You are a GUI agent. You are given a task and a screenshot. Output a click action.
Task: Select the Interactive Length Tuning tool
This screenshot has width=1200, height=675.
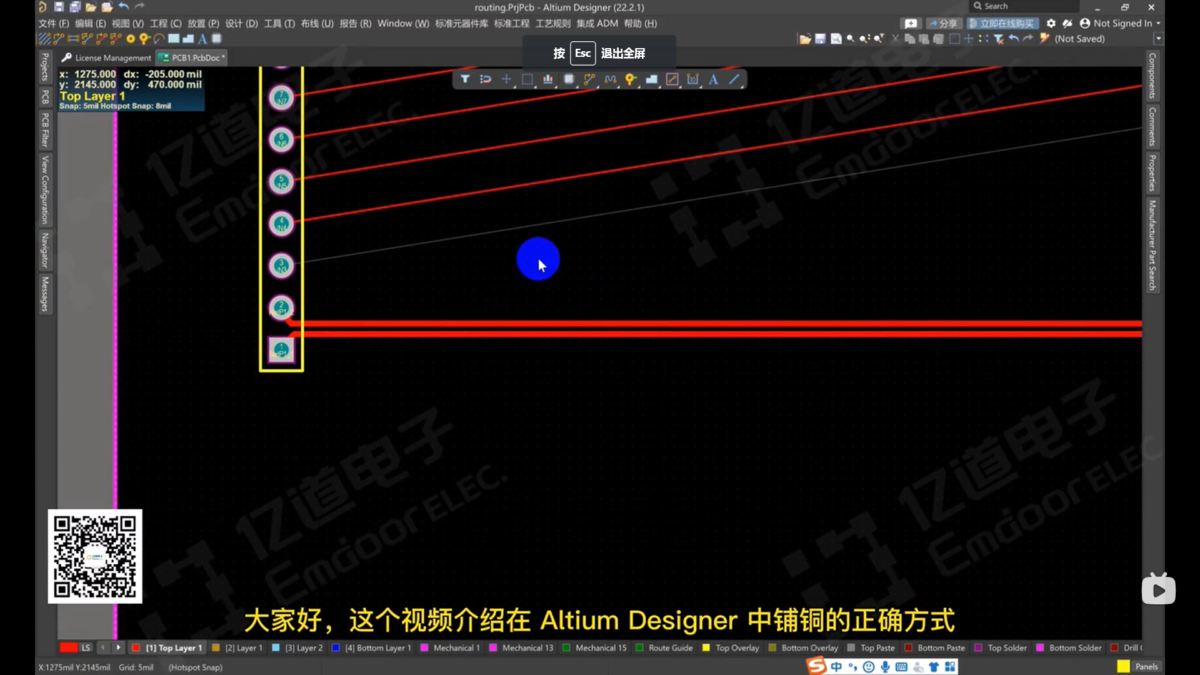[610, 79]
